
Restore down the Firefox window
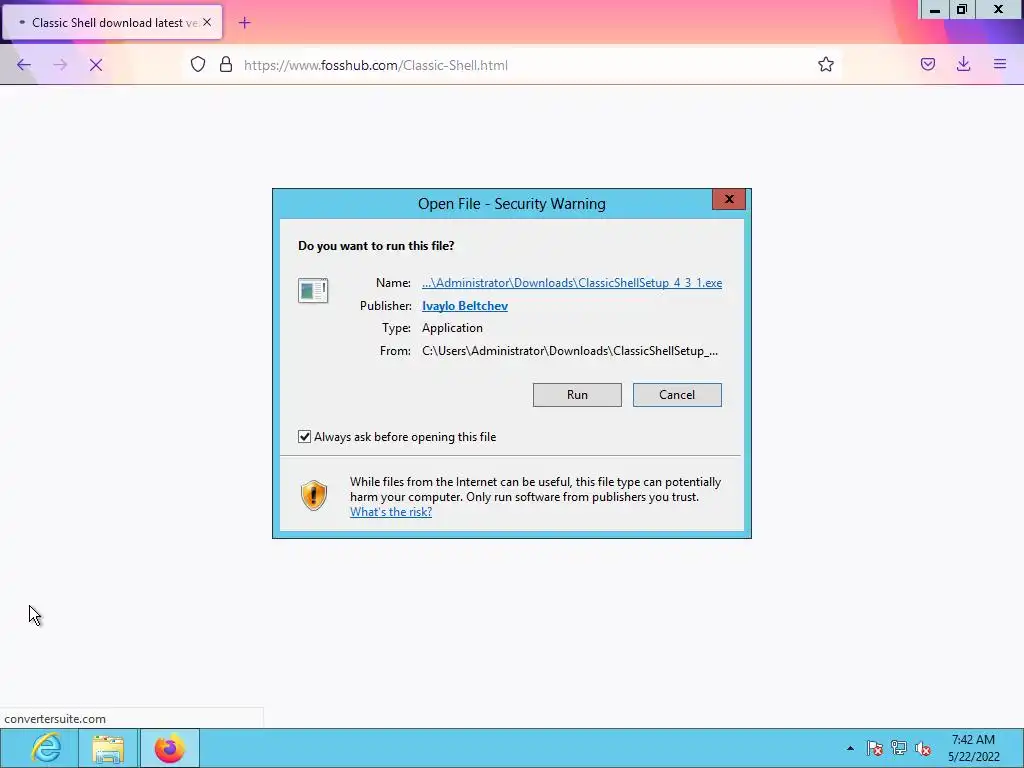click(962, 10)
